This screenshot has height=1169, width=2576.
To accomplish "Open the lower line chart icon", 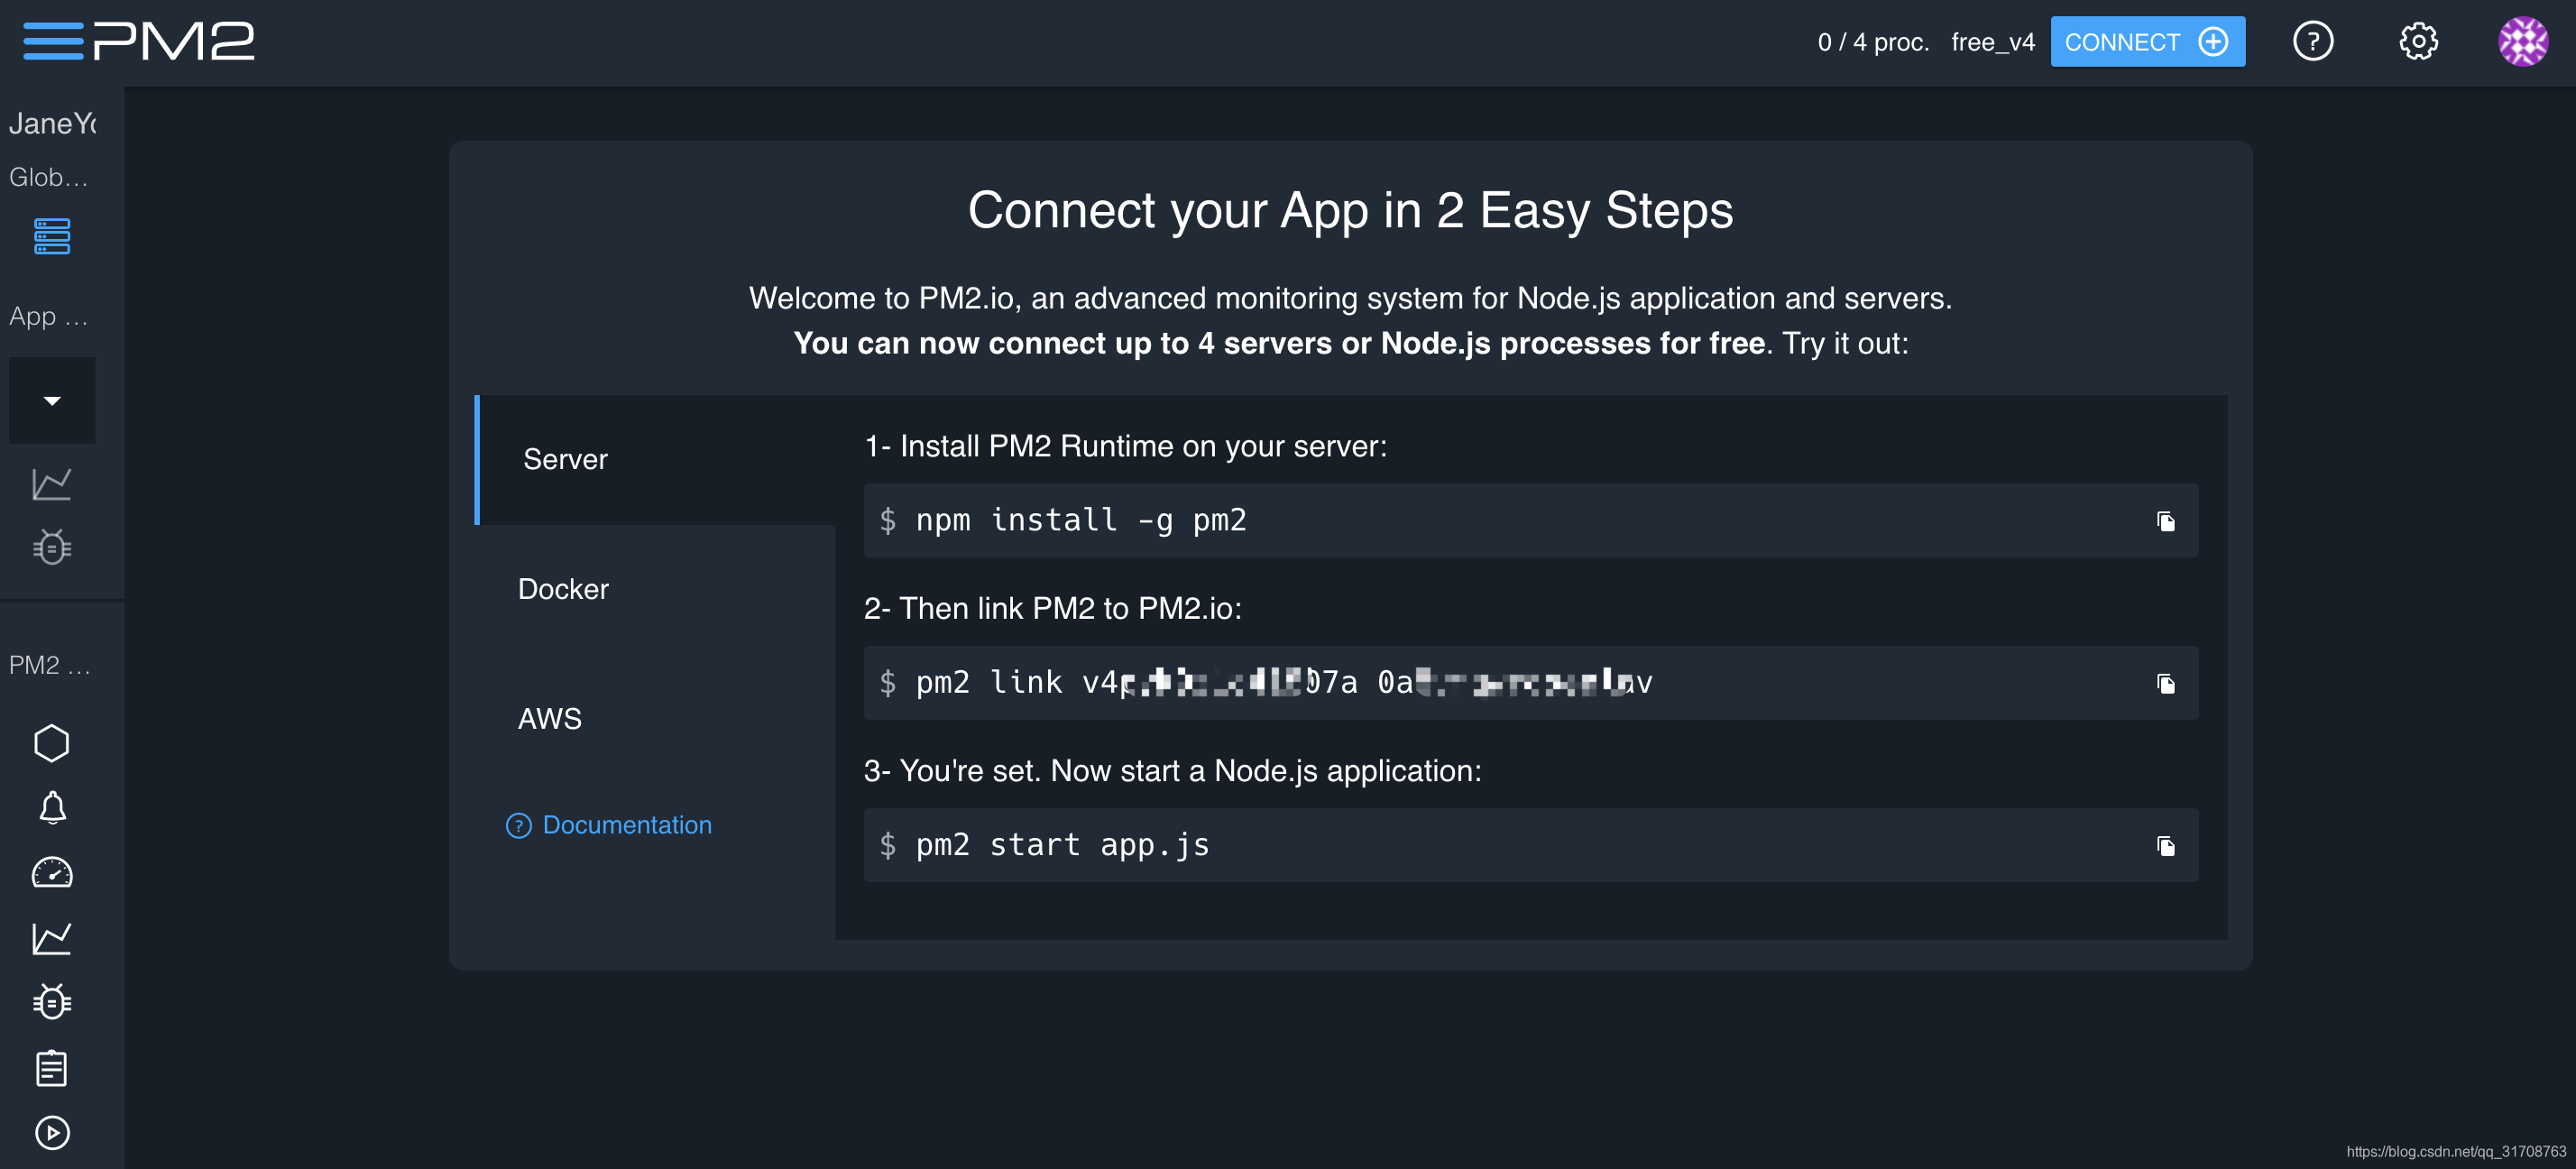I will (x=52, y=938).
